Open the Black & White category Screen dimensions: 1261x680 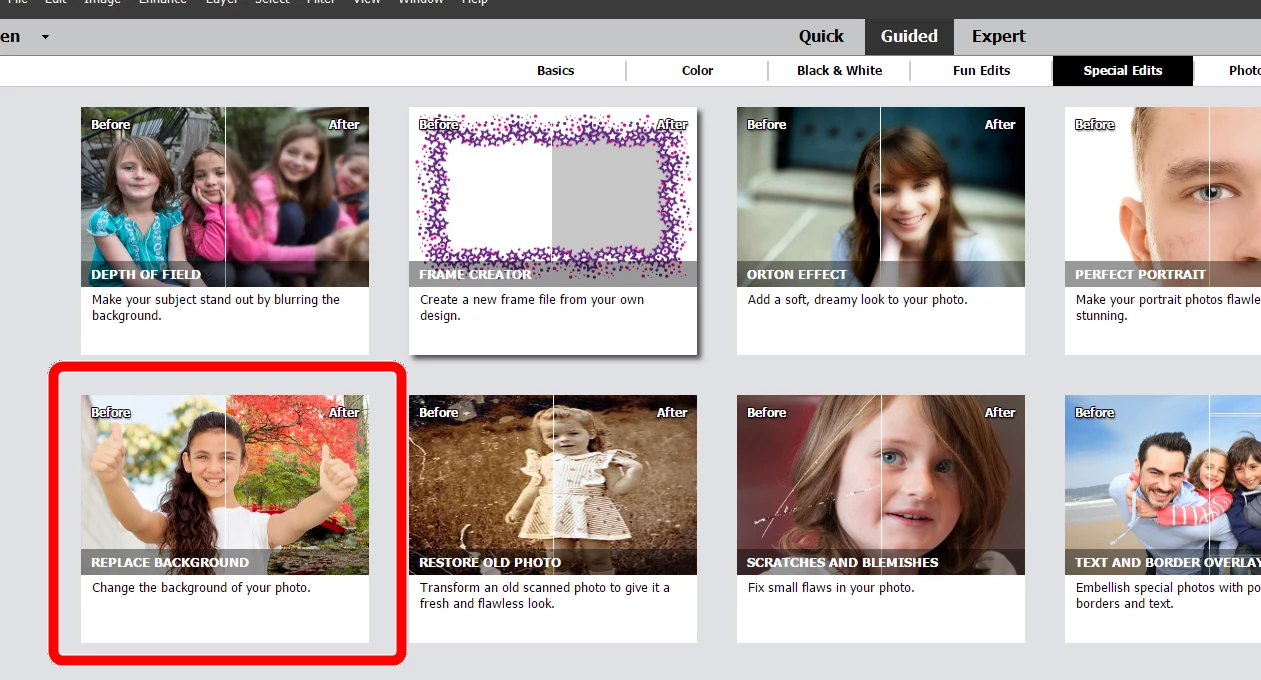(839, 70)
